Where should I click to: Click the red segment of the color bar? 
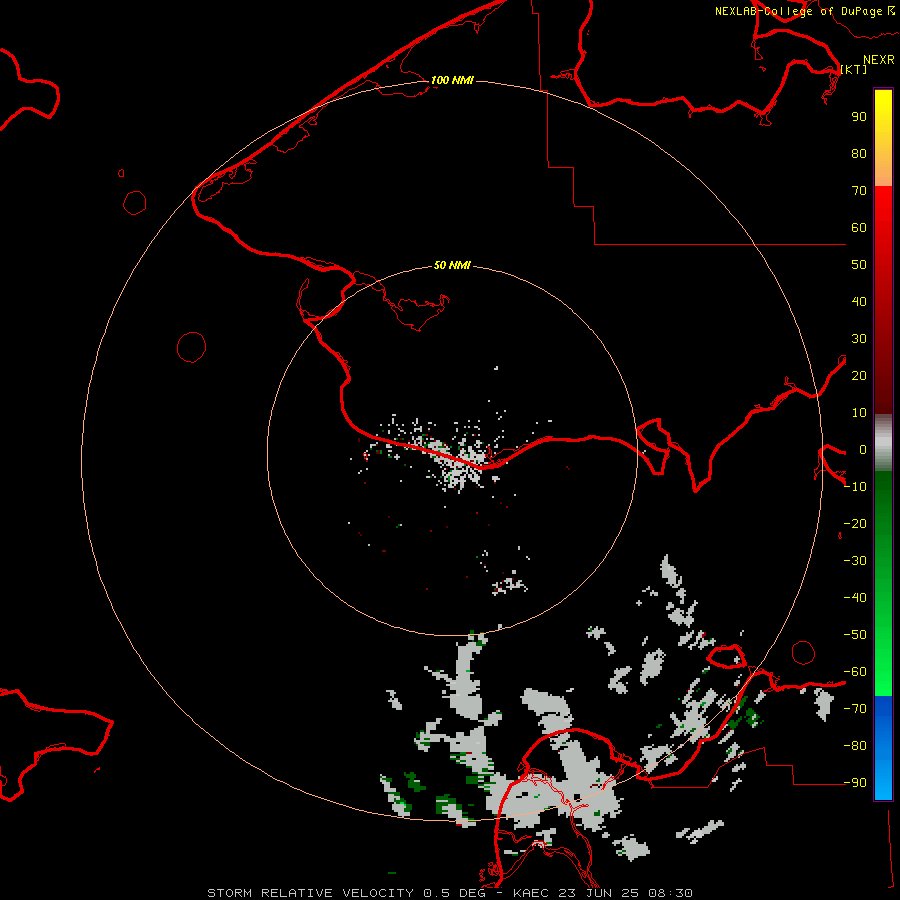pyautogui.click(x=883, y=300)
